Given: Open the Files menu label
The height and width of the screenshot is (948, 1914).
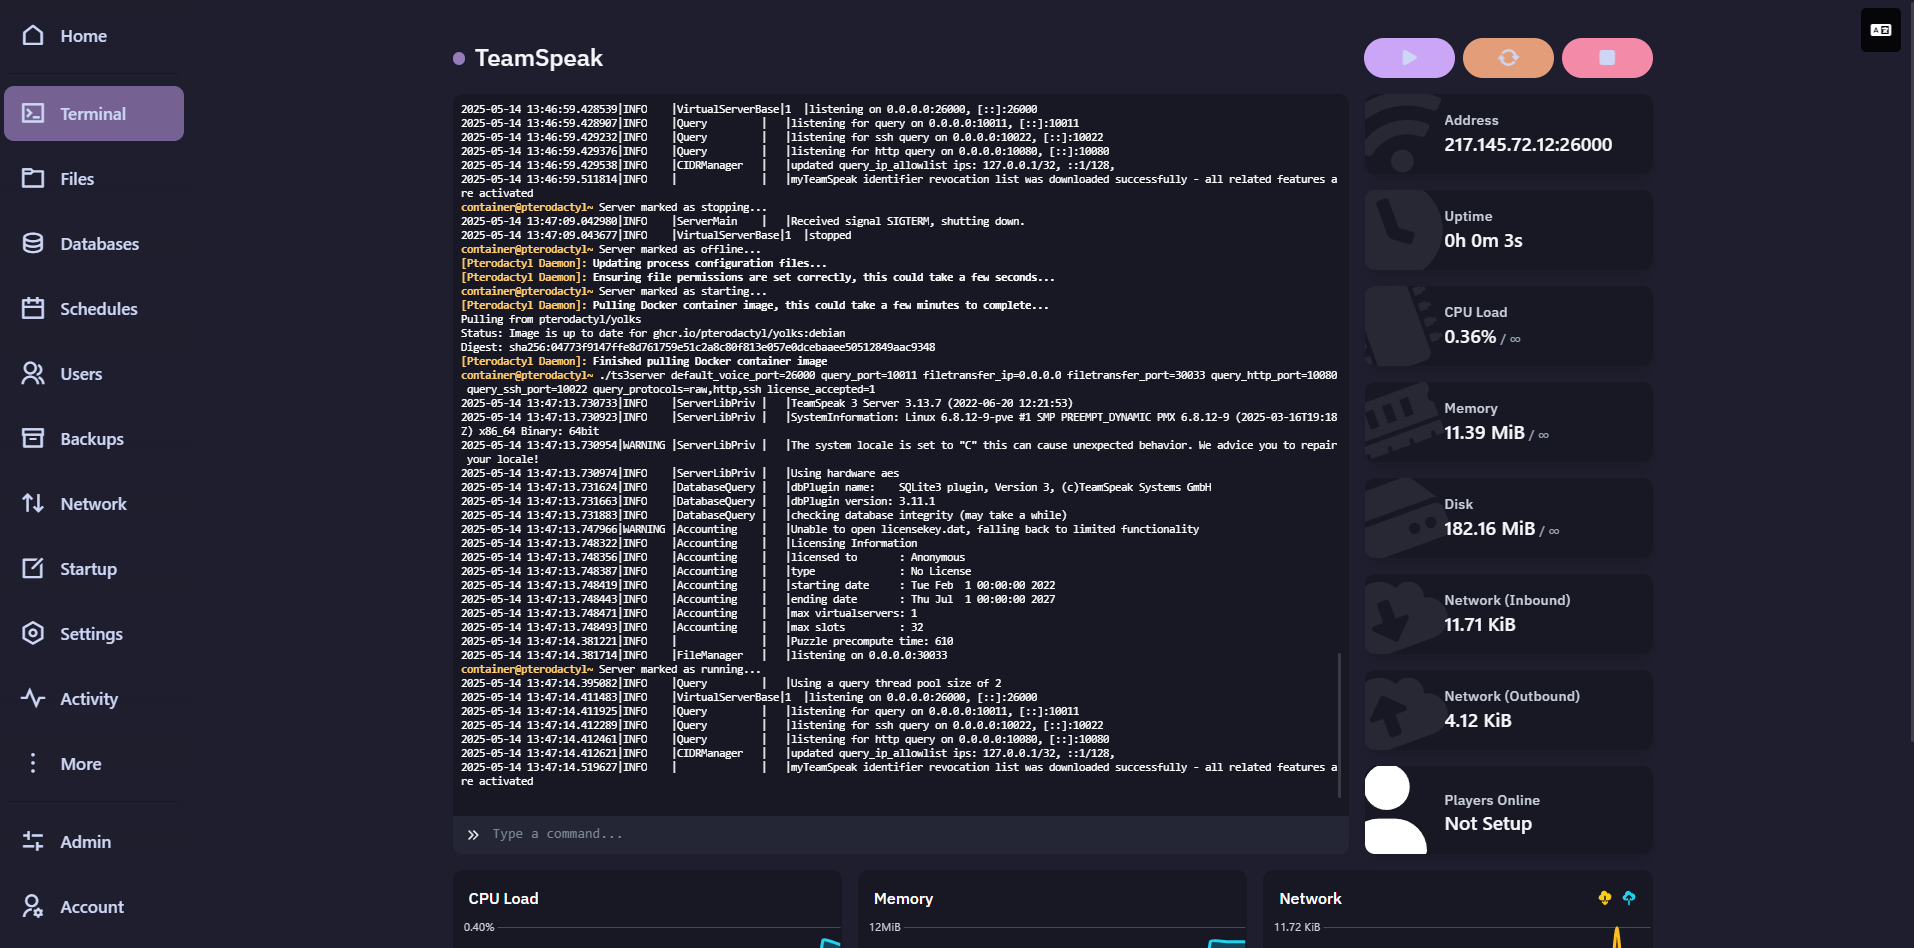Looking at the screenshot, I should tap(77, 179).
